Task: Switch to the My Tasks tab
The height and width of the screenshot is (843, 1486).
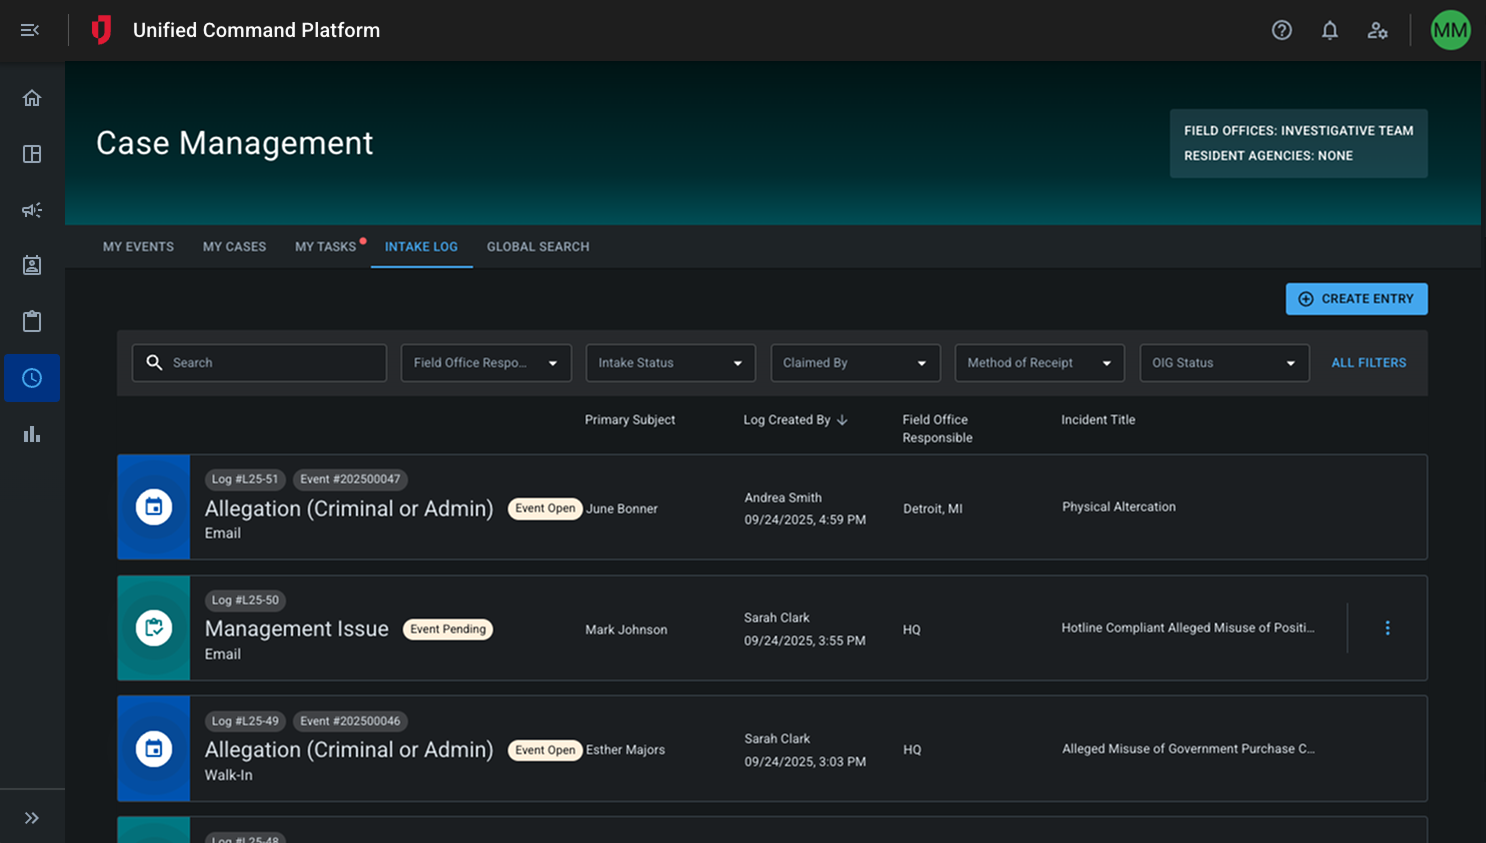Action: pos(325,247)
